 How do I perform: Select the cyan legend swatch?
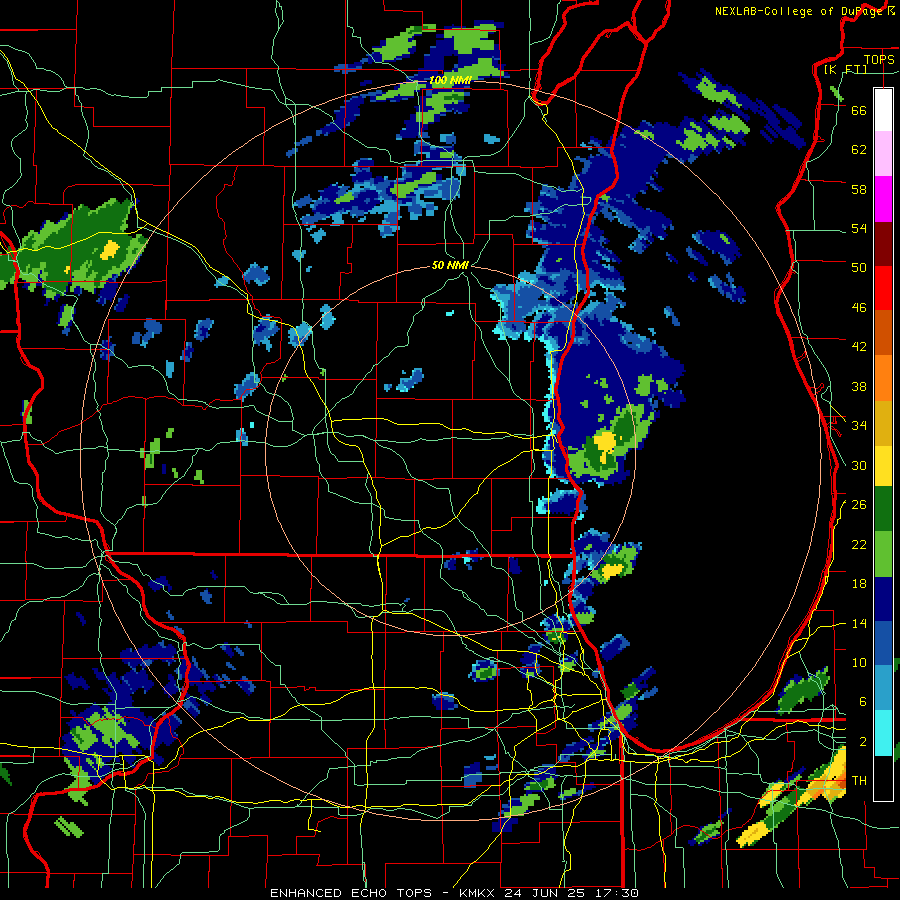[x=883, y=733]
